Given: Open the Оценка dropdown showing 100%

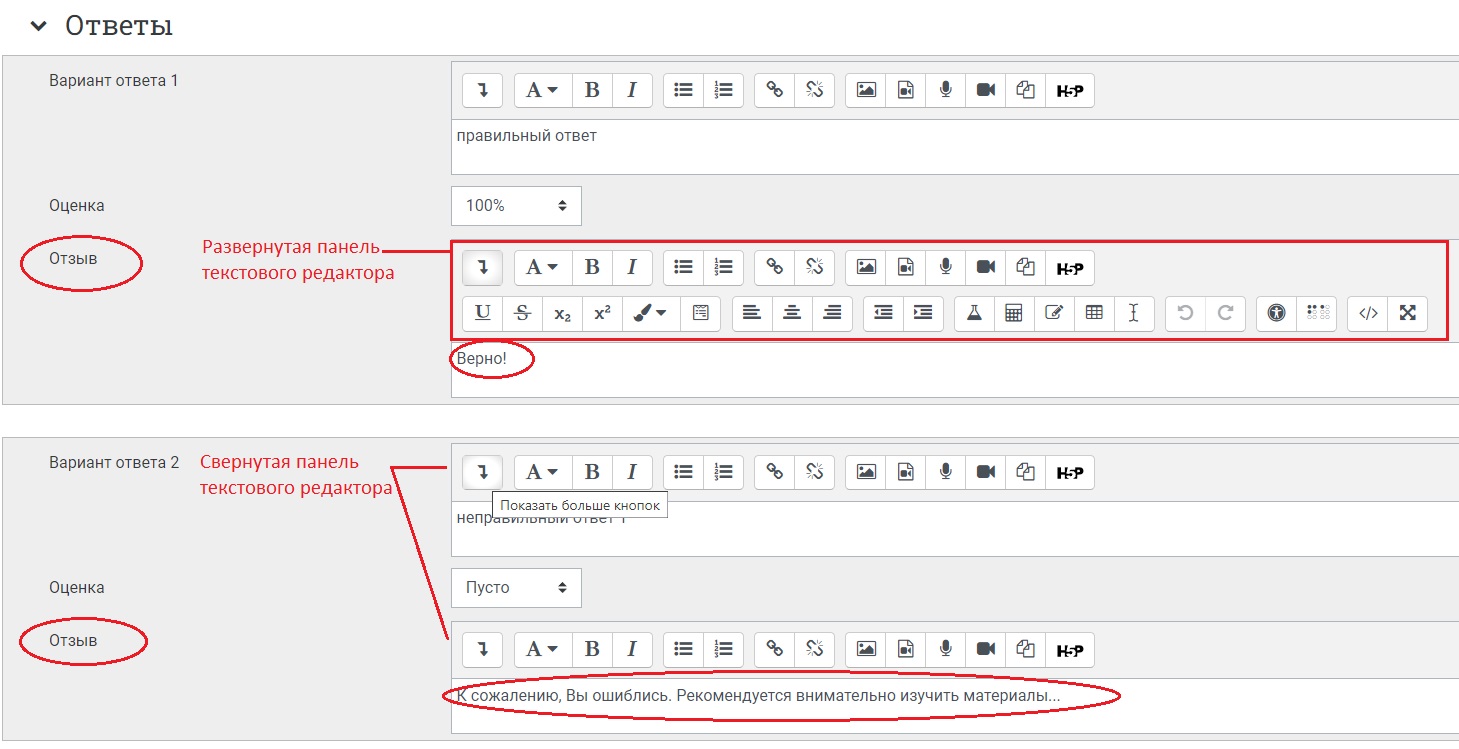Looking at the screenshot, I should pos(516,206).
